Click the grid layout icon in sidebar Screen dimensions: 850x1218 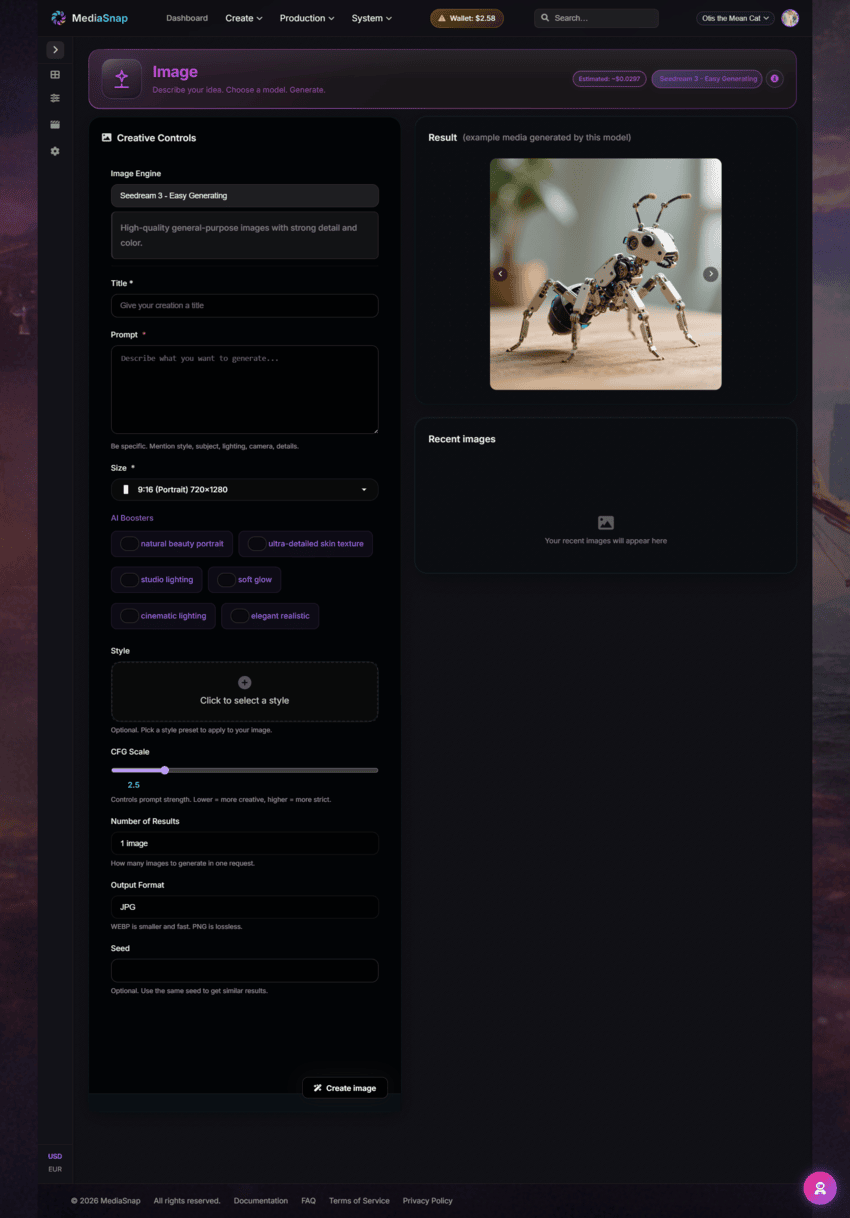point(55,75)
